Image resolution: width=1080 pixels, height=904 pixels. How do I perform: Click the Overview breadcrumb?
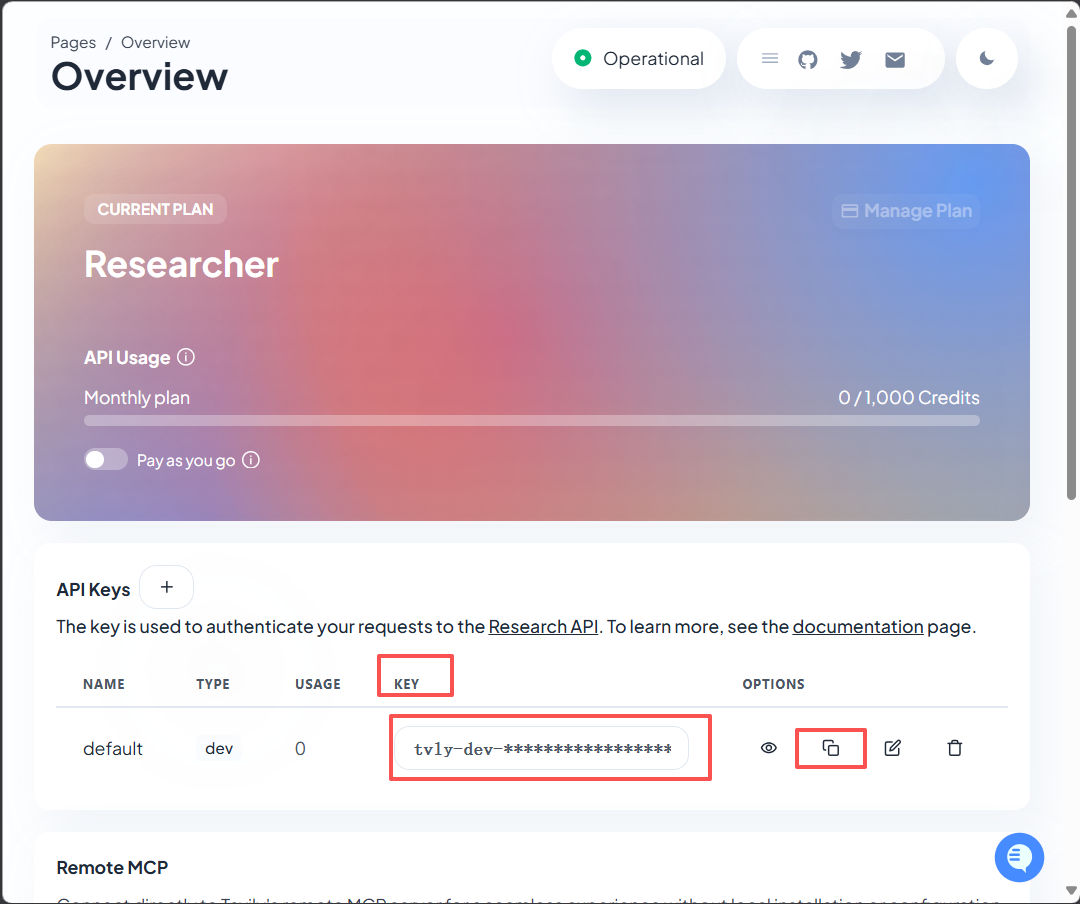pyautogui.click(x=156, y=43)
